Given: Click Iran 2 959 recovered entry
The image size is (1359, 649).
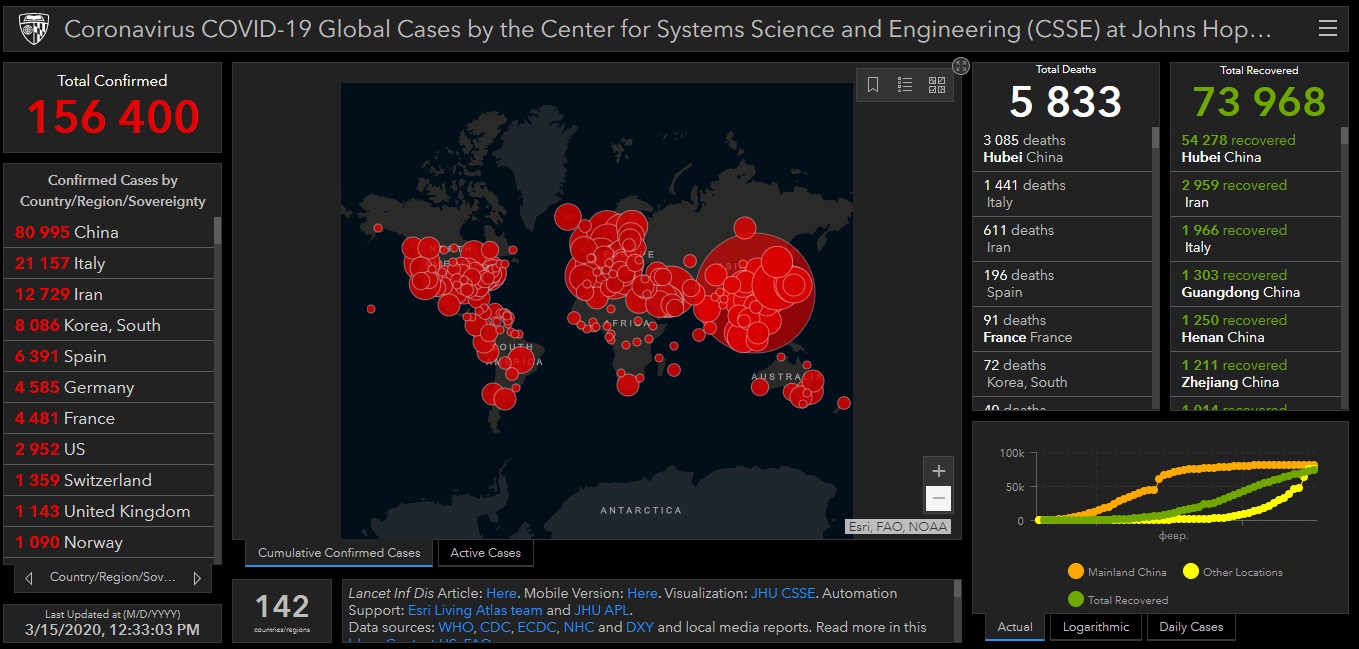Looking at the screenshot, I should click(x=1255, y=194).
